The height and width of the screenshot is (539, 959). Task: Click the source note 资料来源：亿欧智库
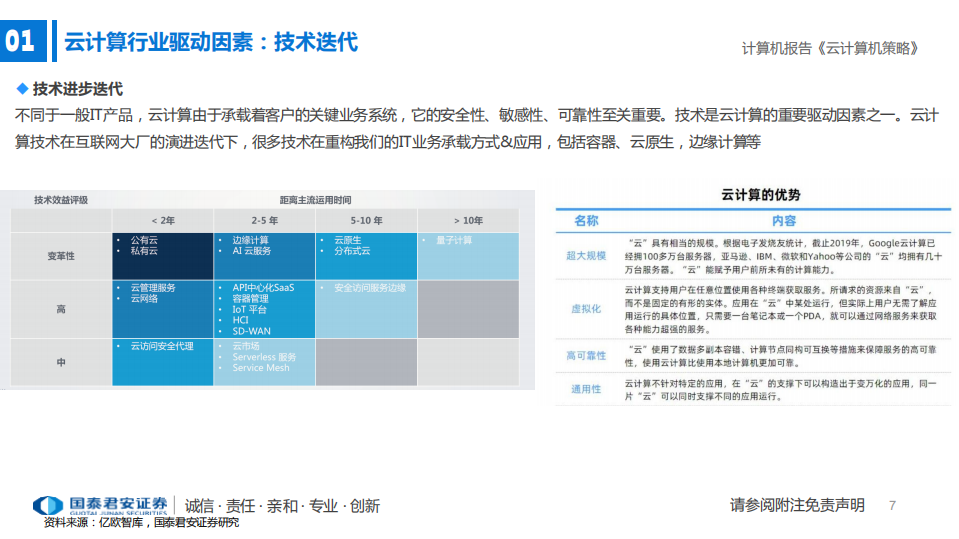pyautogui.click(x=94, y=522)
